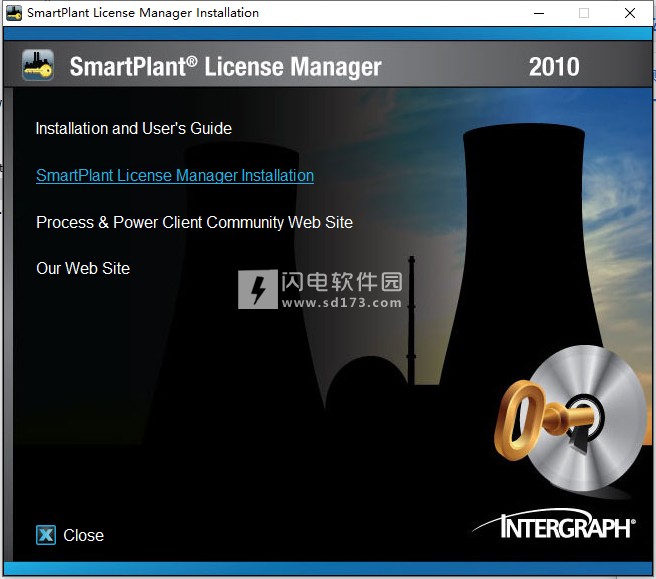Click the title bar application icon
Viewport: 656px width, 579px height.
(14, 13)
